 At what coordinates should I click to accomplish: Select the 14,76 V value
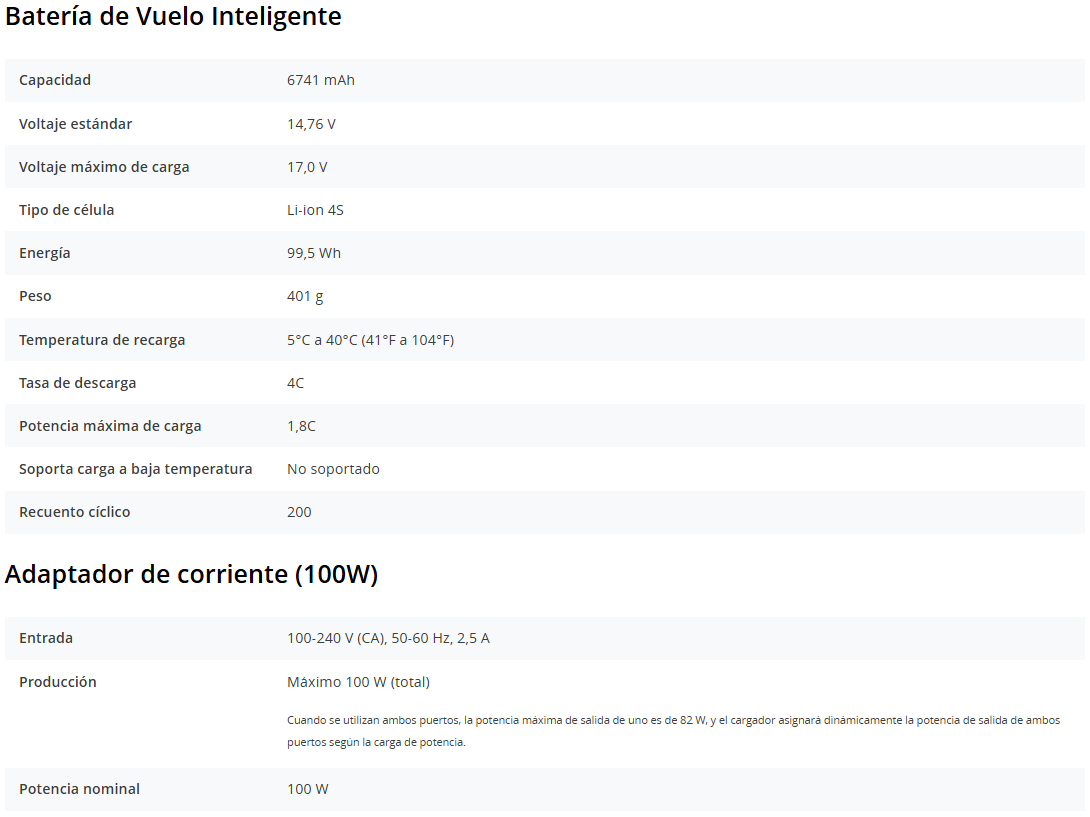(x=311, y=124)
